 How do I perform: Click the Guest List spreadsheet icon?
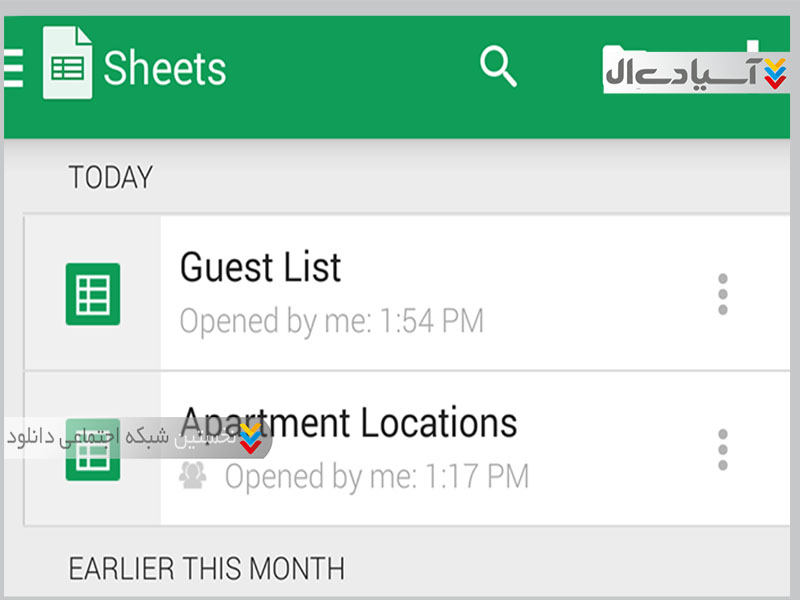click(x=92, y=294)
